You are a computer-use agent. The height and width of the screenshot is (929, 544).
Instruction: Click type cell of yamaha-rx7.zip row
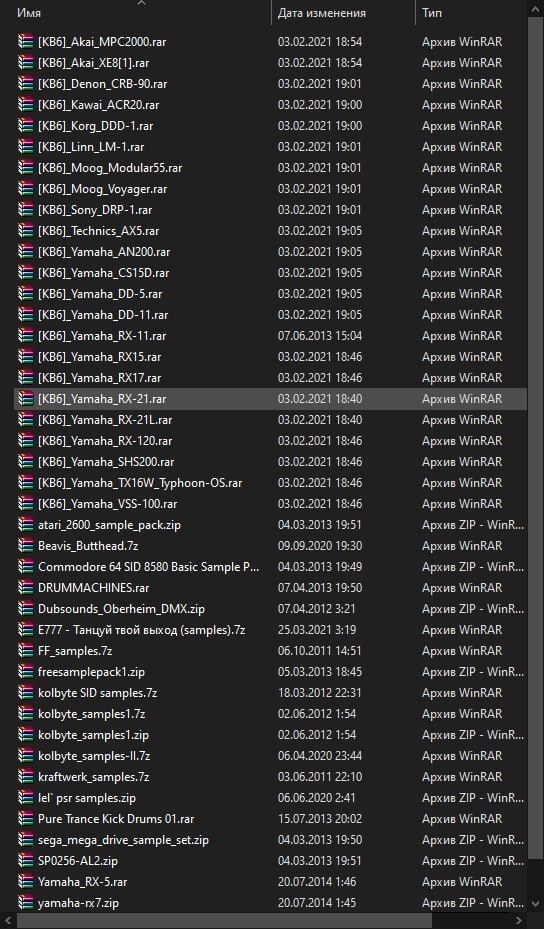coord(473,903)
